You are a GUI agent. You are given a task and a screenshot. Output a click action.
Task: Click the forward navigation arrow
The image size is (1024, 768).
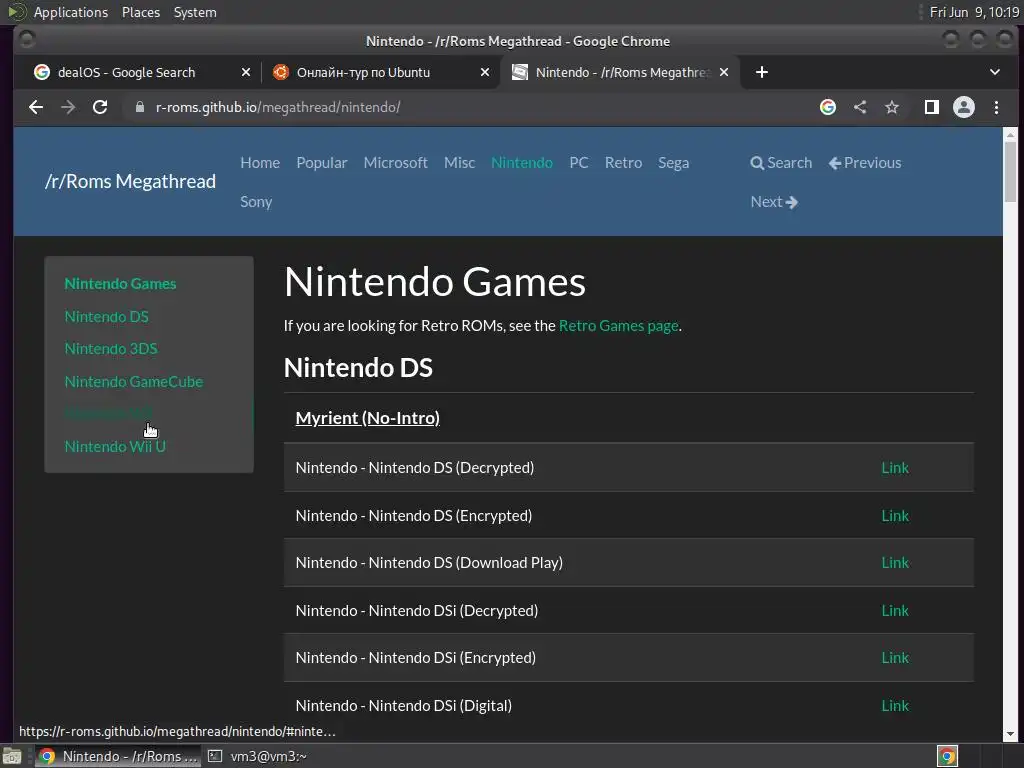point(68,107)
